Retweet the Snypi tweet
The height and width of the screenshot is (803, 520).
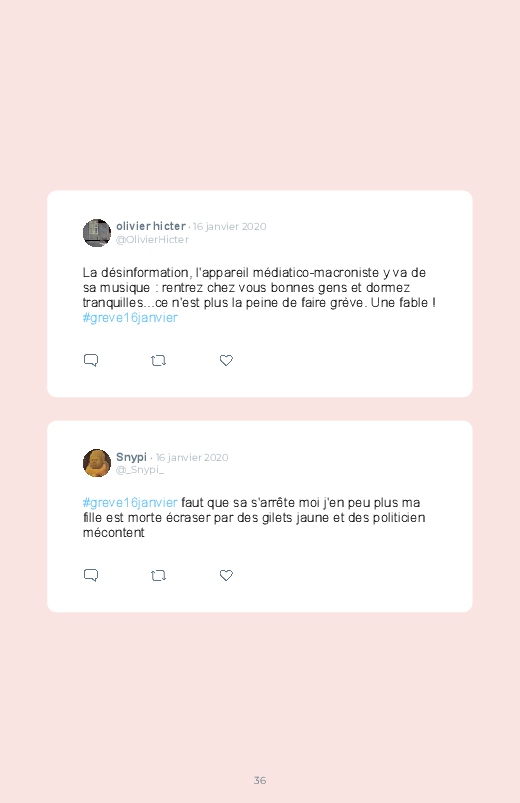point(158,576)
